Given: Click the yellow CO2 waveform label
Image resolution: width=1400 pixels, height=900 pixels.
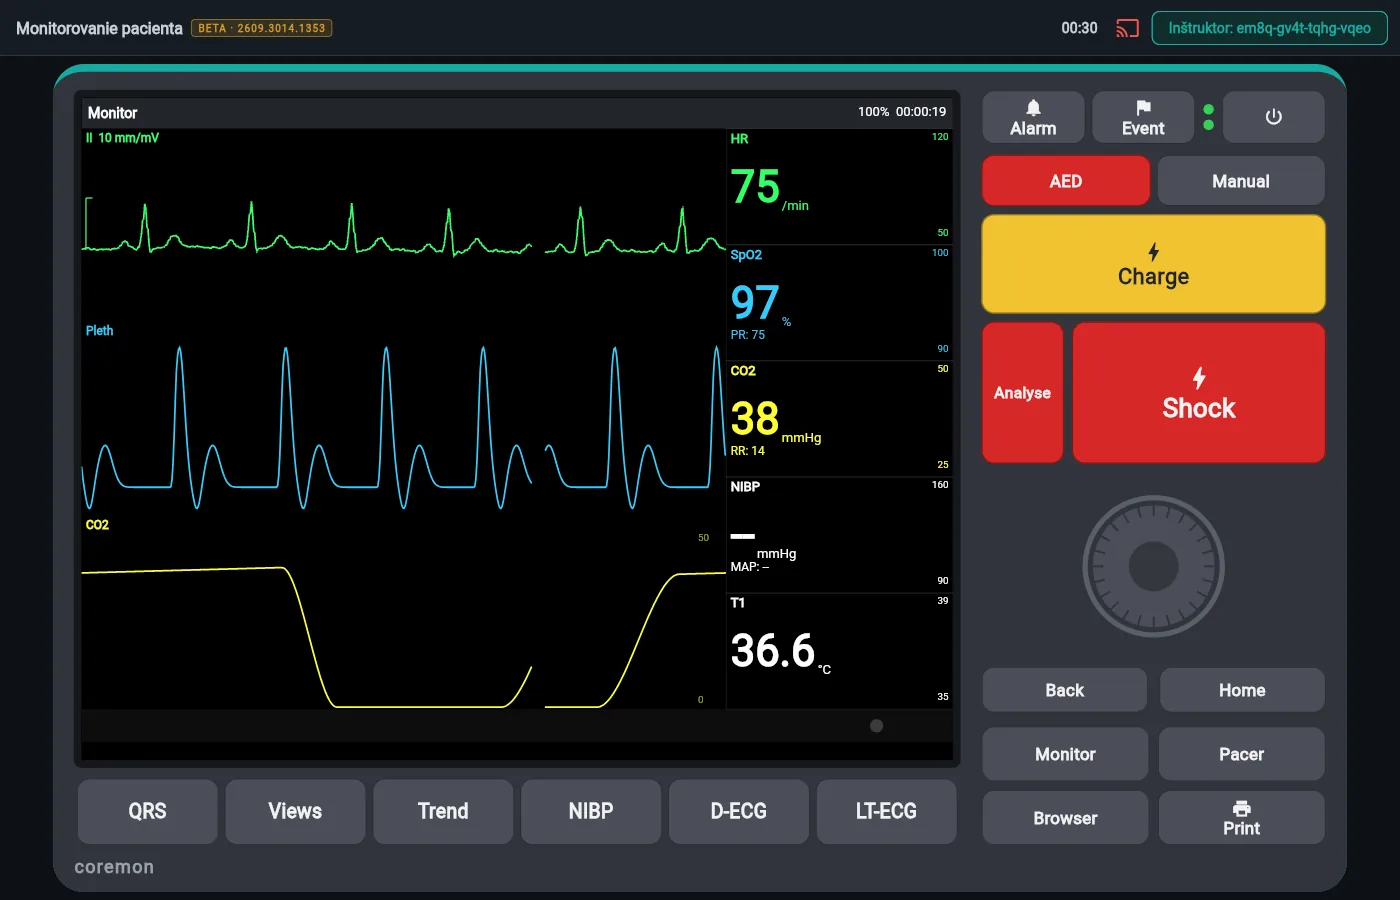Looking at the screenshot, I should click(x=97, y=525).
